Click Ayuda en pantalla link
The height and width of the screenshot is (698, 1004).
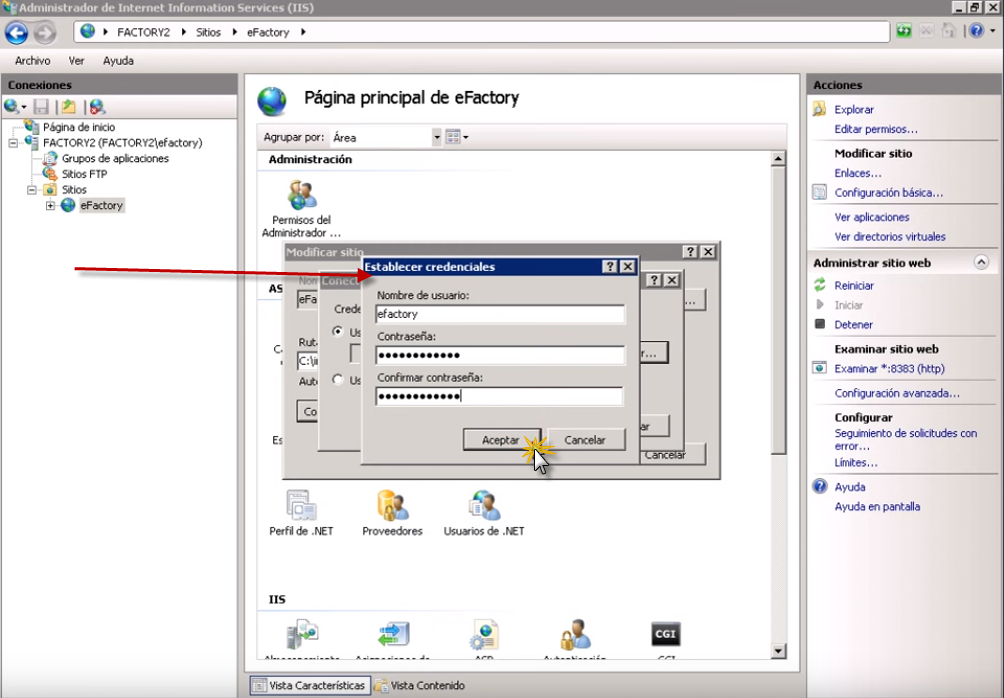point(877,507)
